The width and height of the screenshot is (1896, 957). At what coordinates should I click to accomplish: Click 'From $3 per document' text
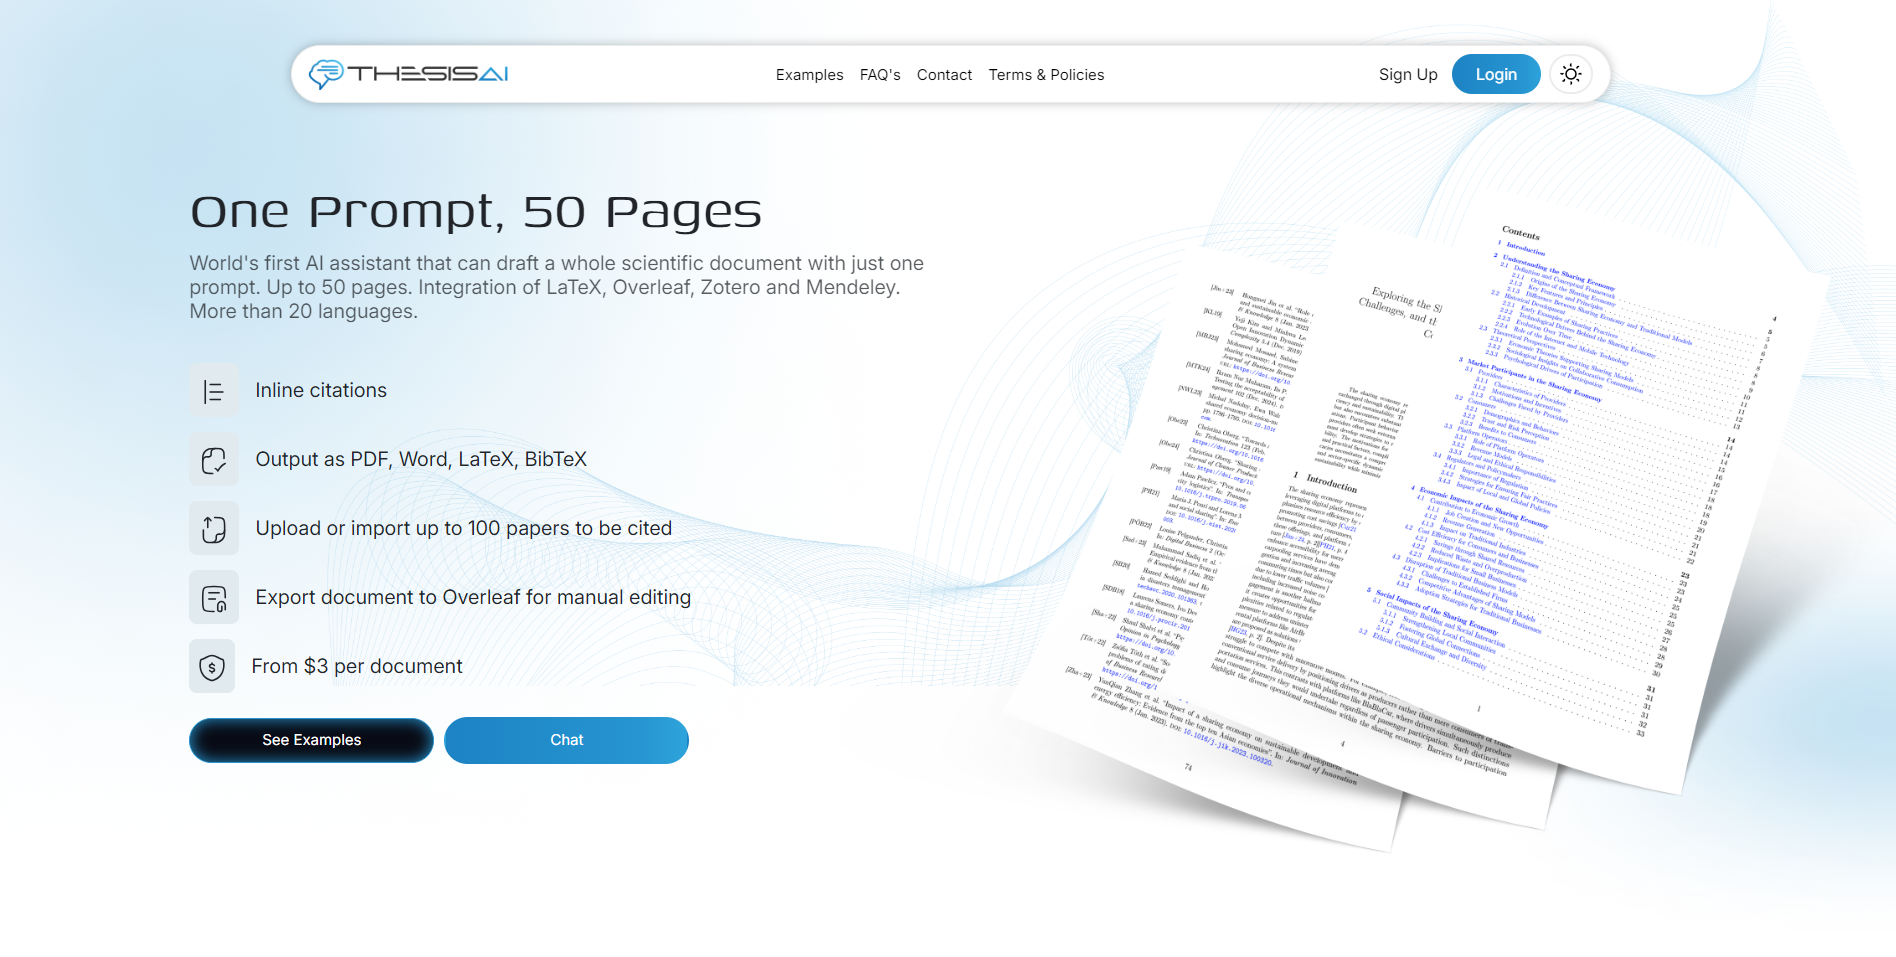(x=357, y=666)
